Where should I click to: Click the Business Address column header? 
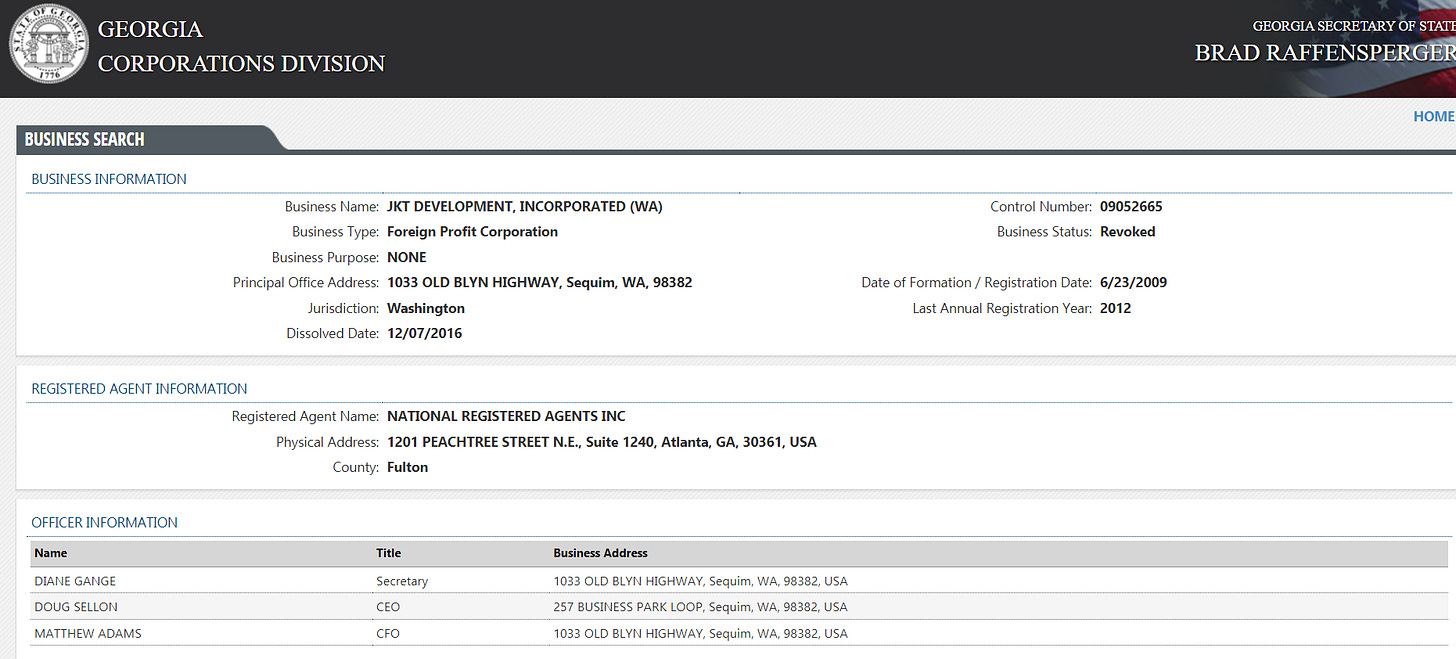coord(600,553)
